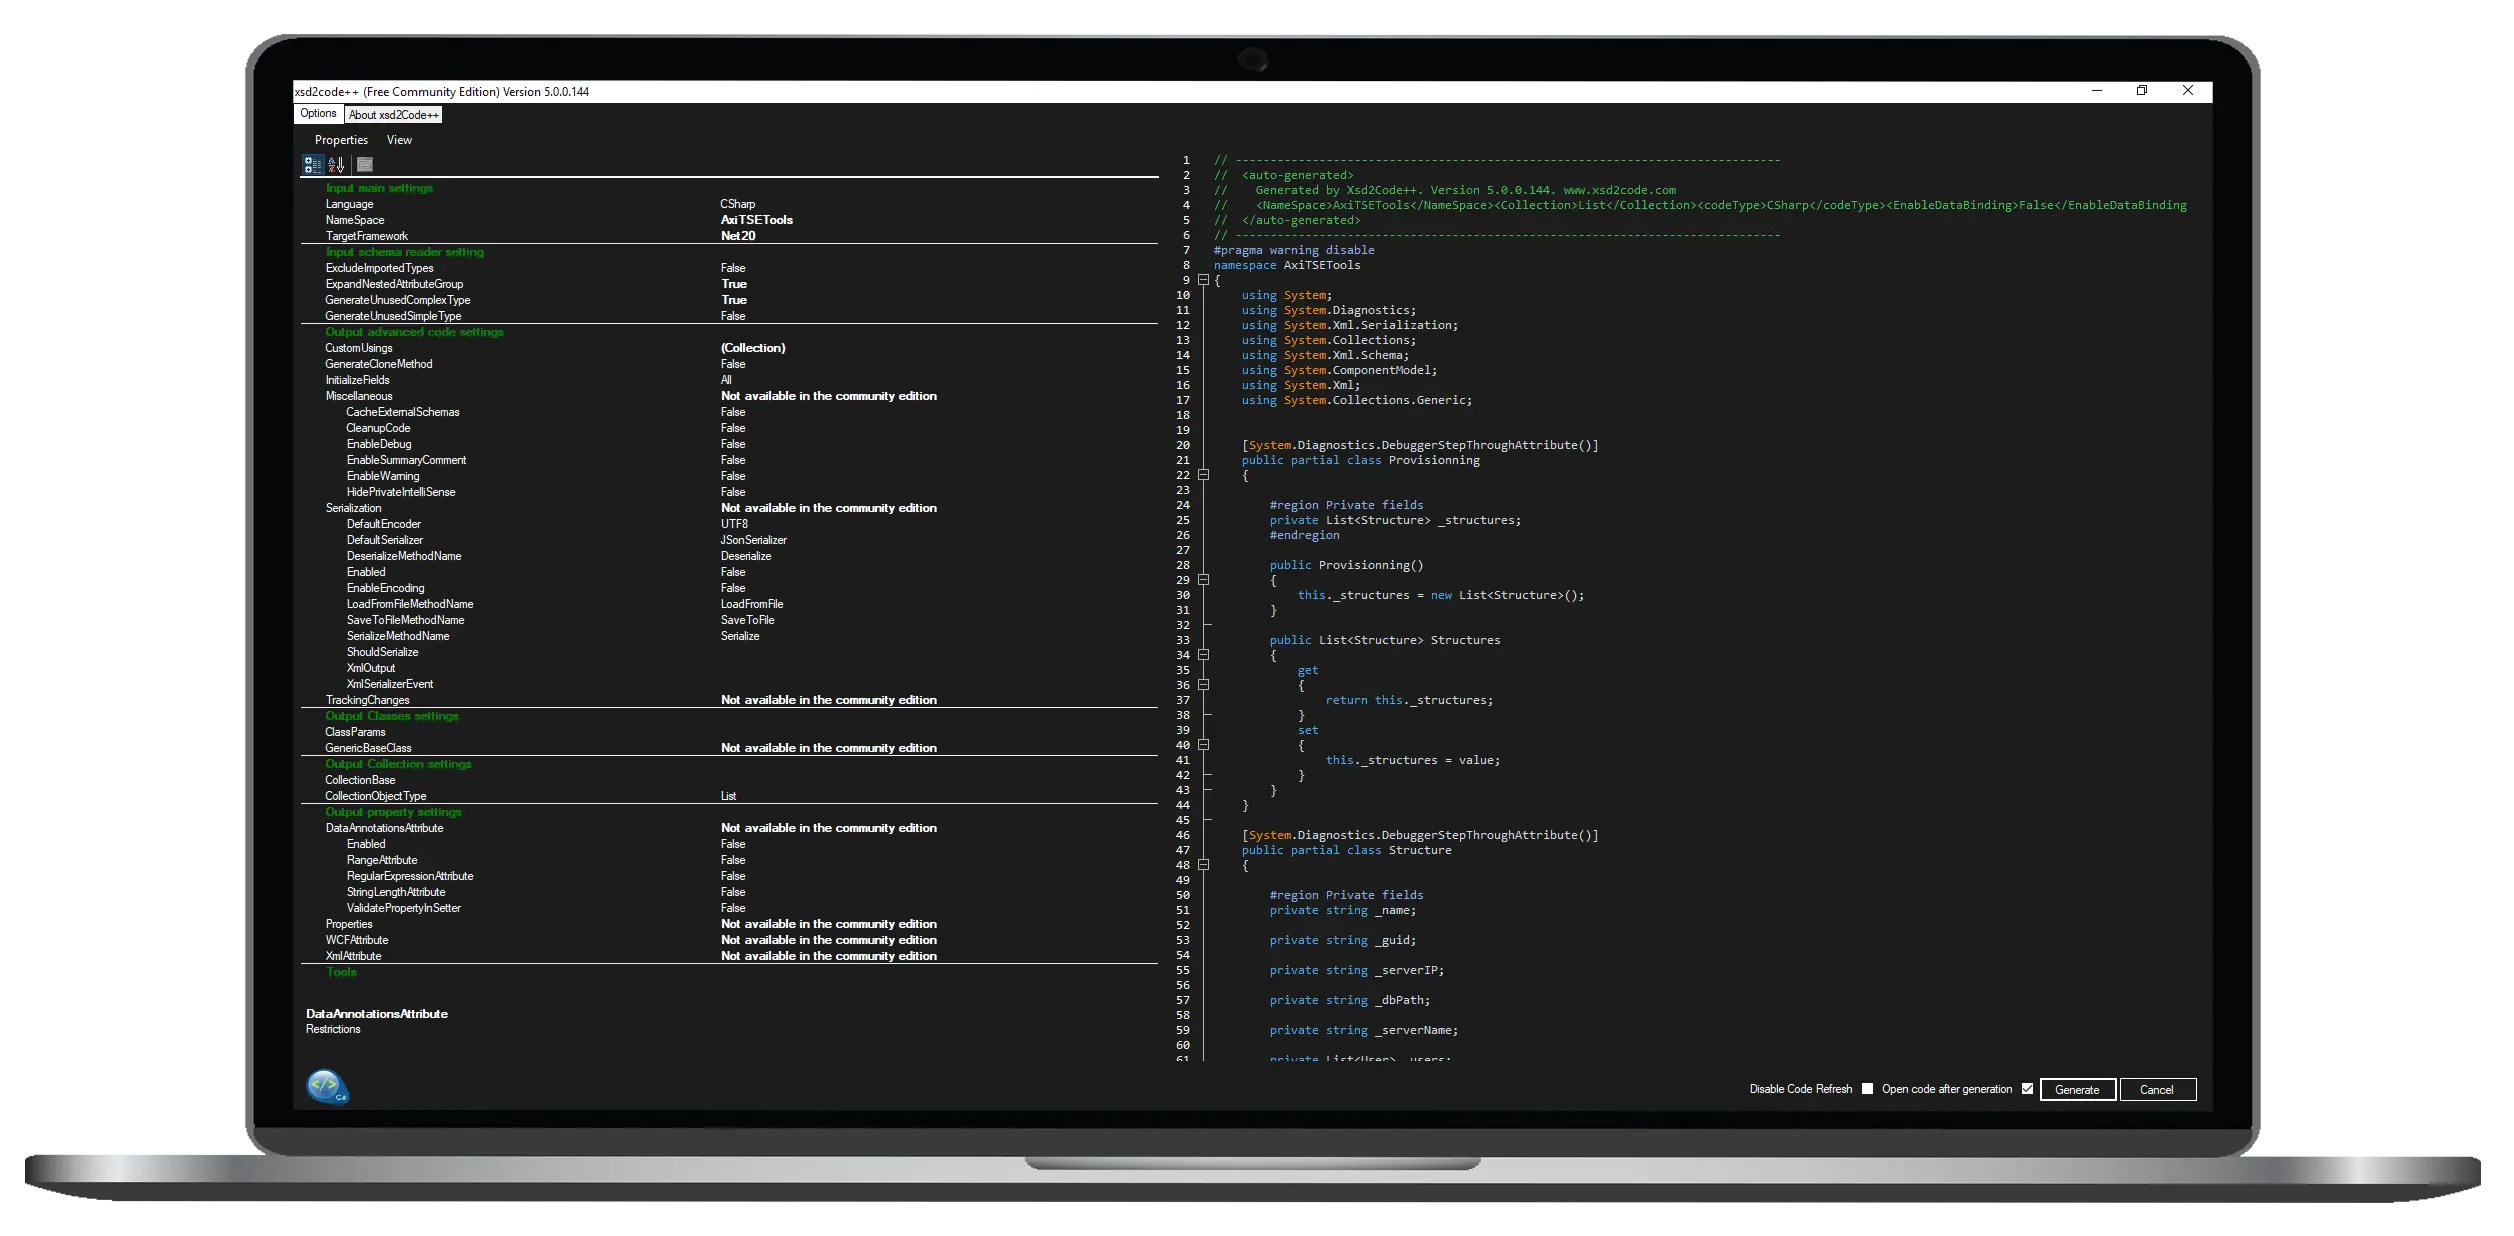Click the Property Pages toolbar icon

coord(365,164)
